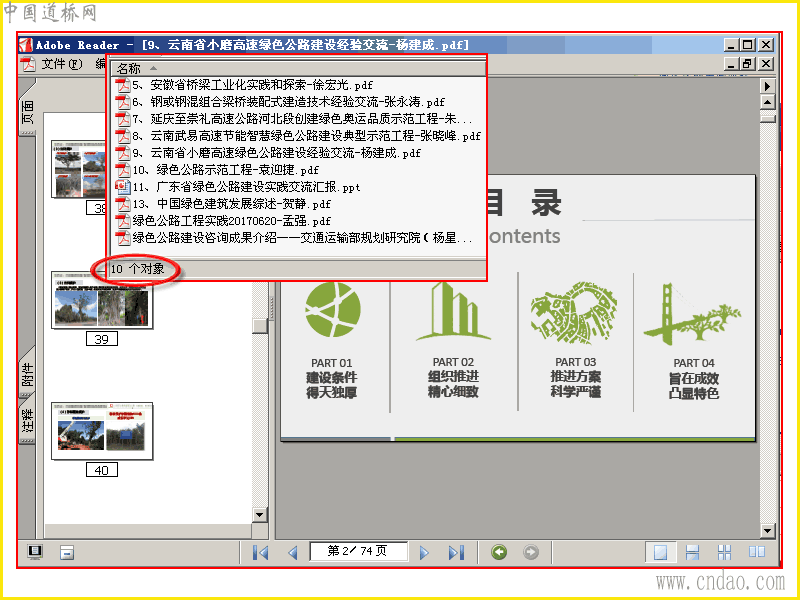This screenshot has width=800, height=600.
Task: Maximize the Adobe Reader window
Action: pos(748,45)
